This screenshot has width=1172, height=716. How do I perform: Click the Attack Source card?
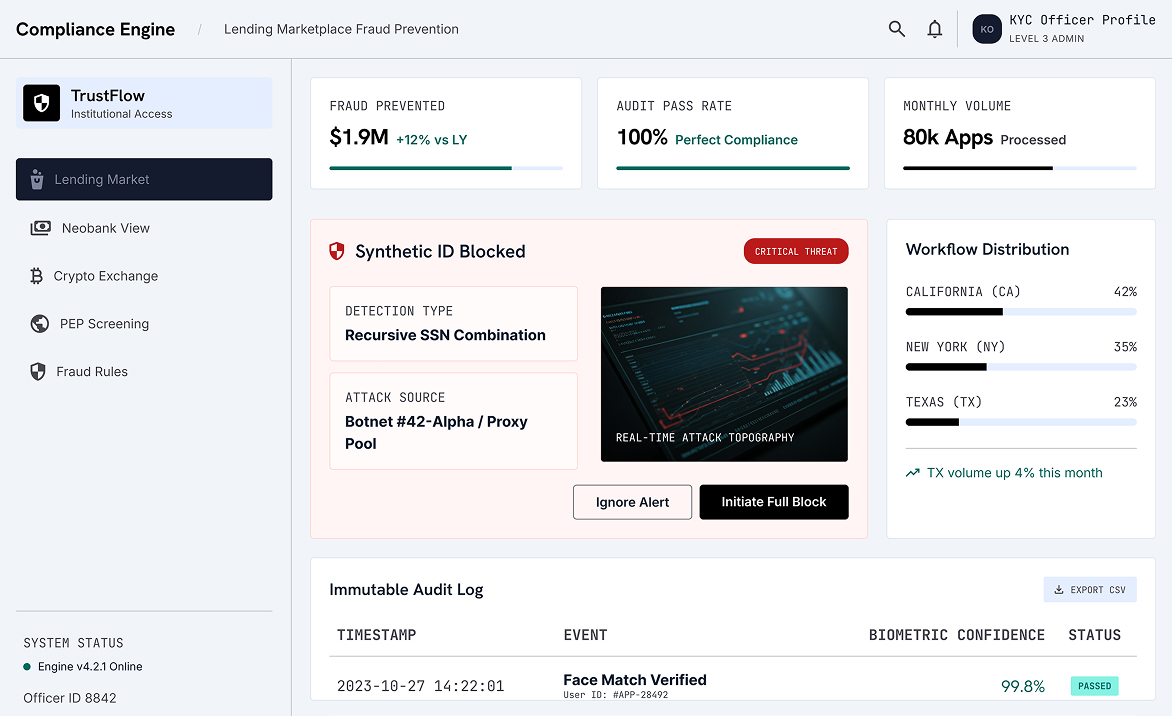pos(454,422)
